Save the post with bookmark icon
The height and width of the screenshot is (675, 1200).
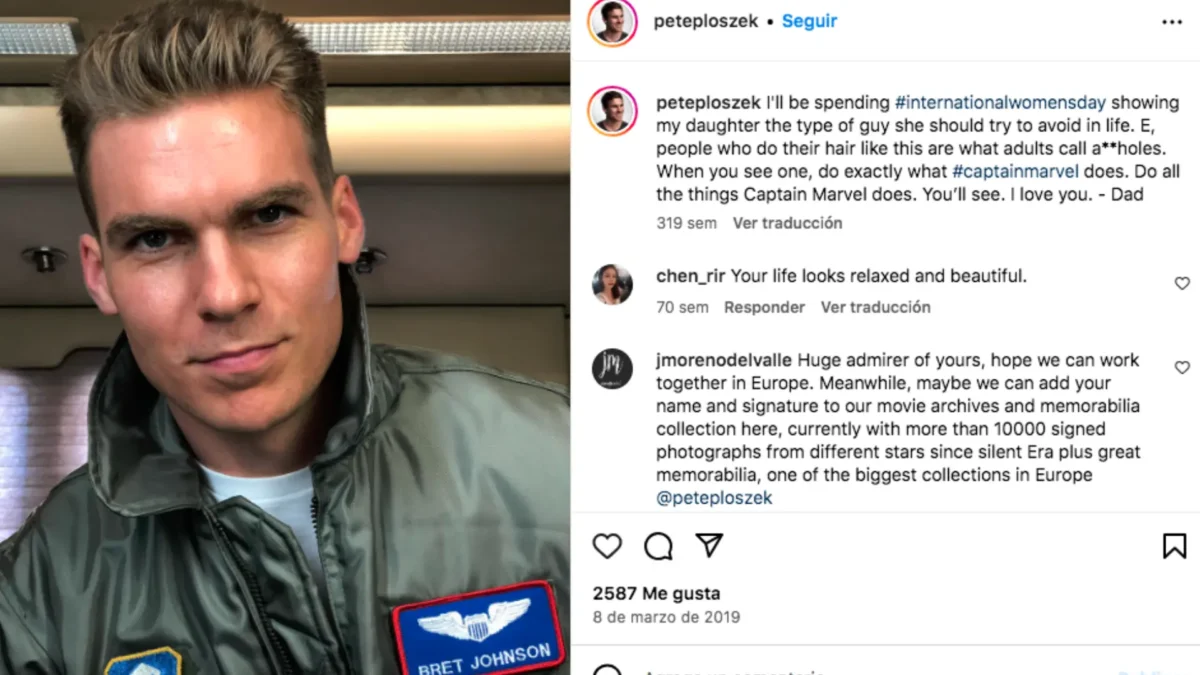tap(1174, 546)
